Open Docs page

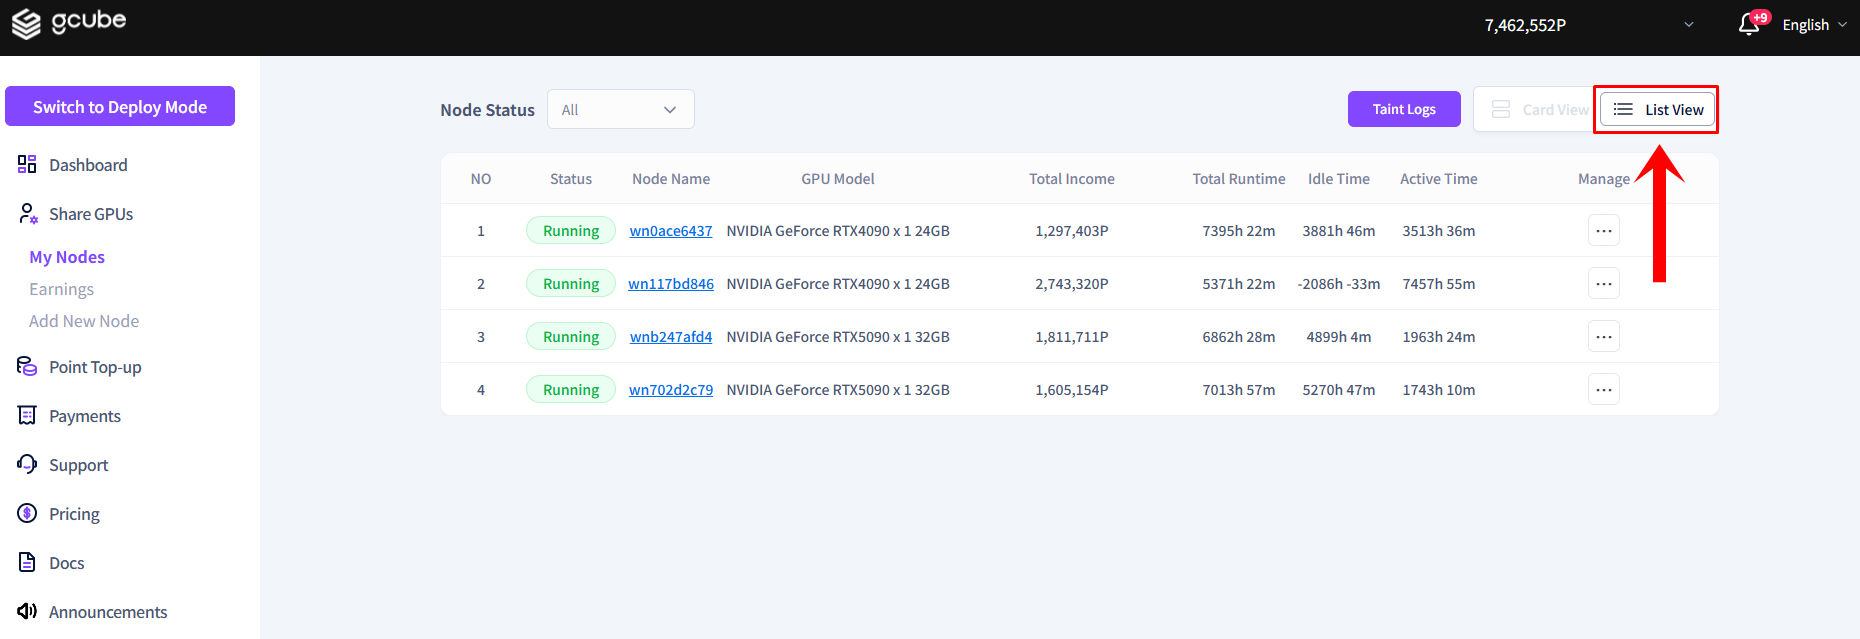click(x=66, y=563)
